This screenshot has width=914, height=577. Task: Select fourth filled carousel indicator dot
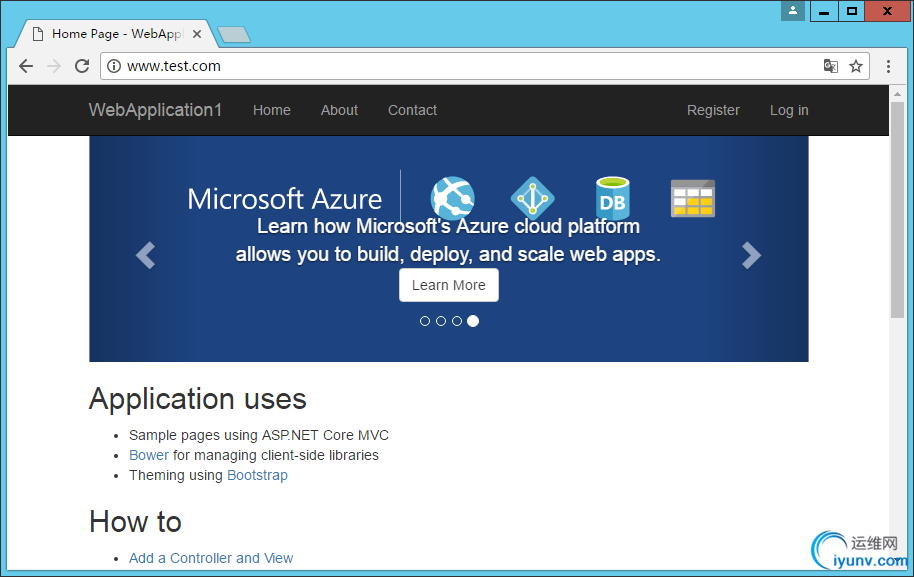click(473, 321)
